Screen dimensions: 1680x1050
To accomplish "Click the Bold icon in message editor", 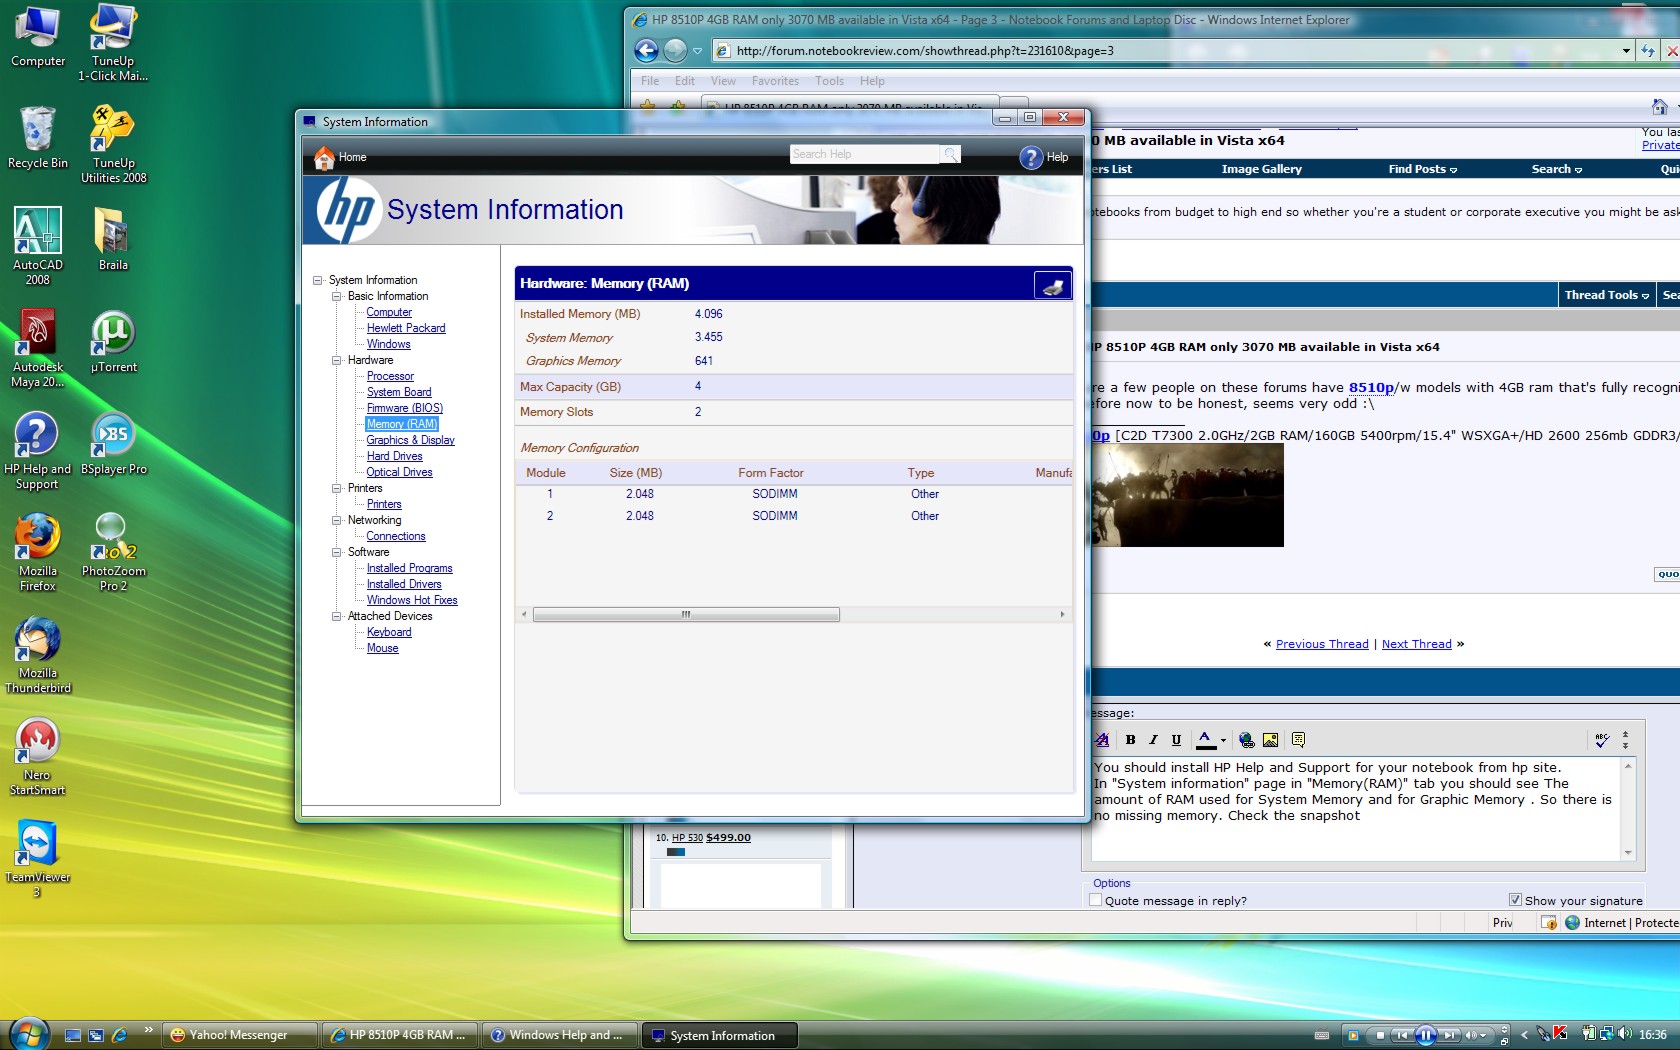I will pyautogui.click(x=1130, y=740).
